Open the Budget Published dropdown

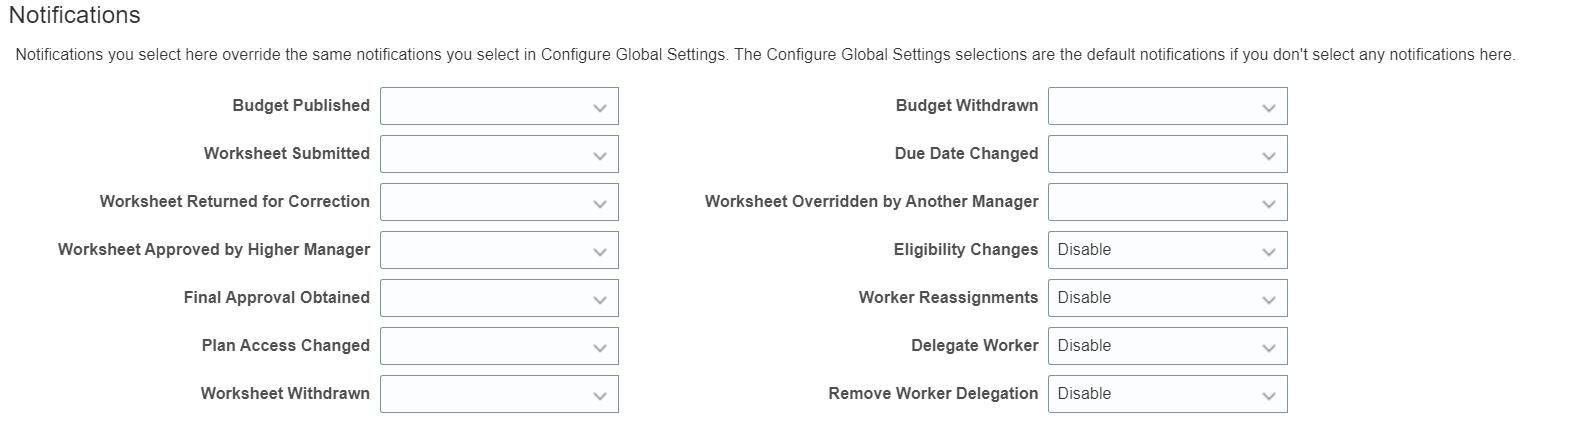[498, 106]
